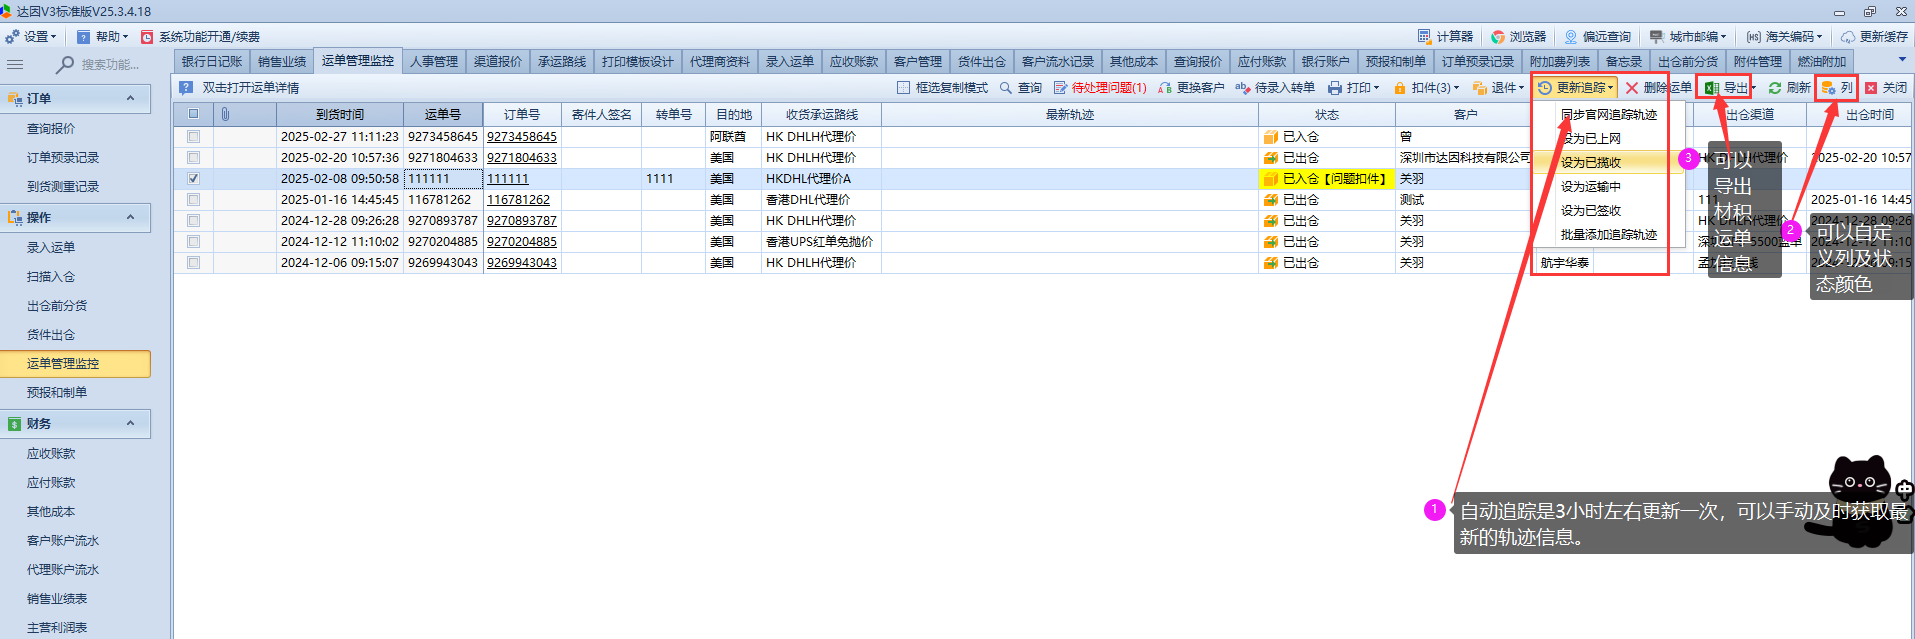Screen dimensions: 1915x639
Task: Click the hamburger menu icon in sidebar
Action: pos(15,65)
